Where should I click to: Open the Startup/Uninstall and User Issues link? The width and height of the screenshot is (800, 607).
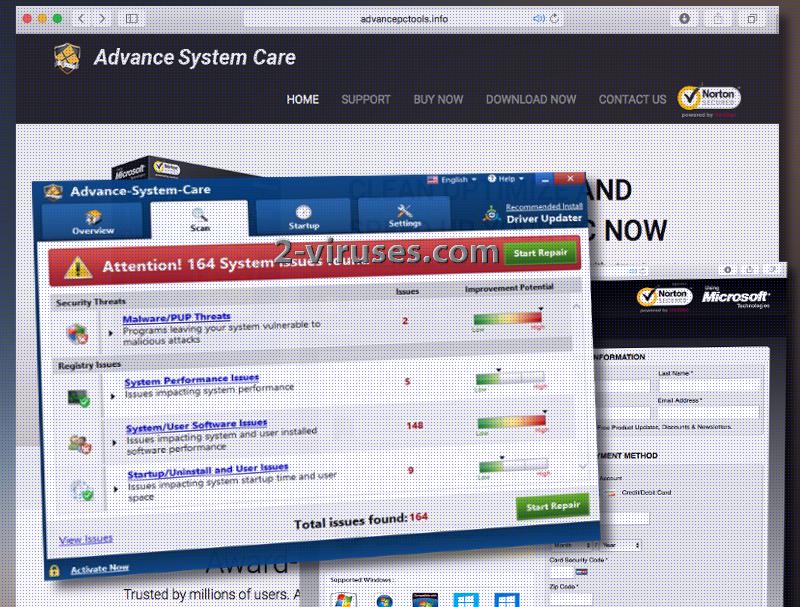(208, 470)
